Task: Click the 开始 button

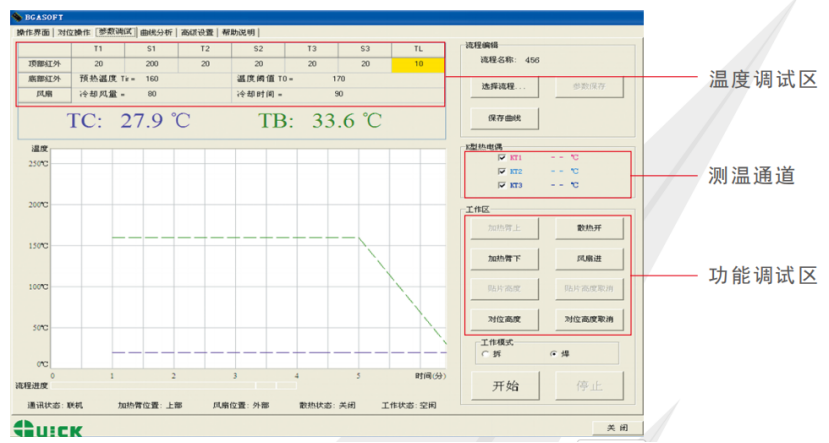Action: click(x=505, y=386)
